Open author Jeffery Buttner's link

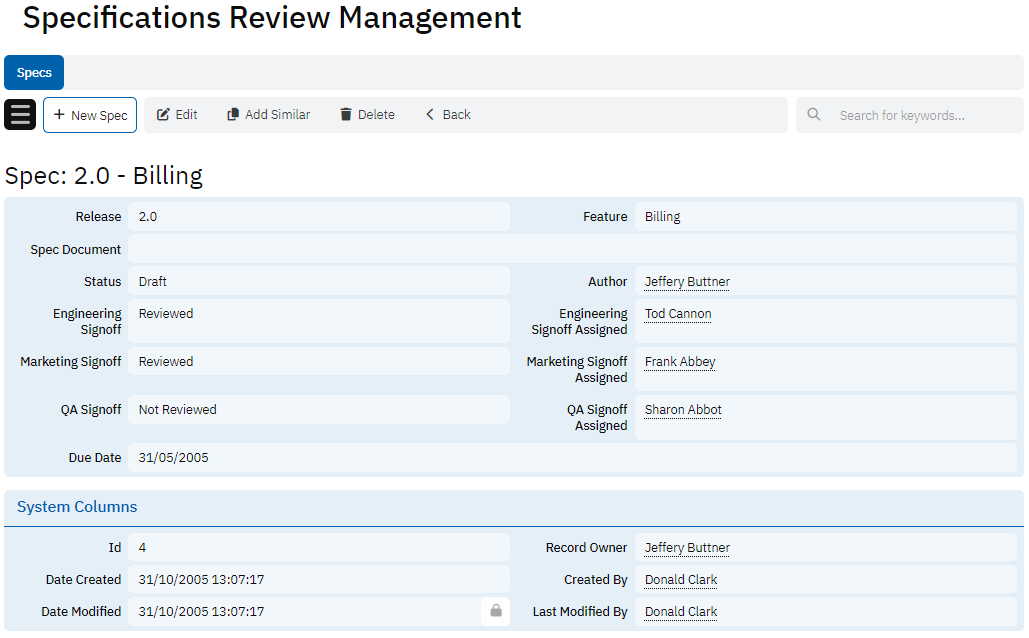point(687,282)
